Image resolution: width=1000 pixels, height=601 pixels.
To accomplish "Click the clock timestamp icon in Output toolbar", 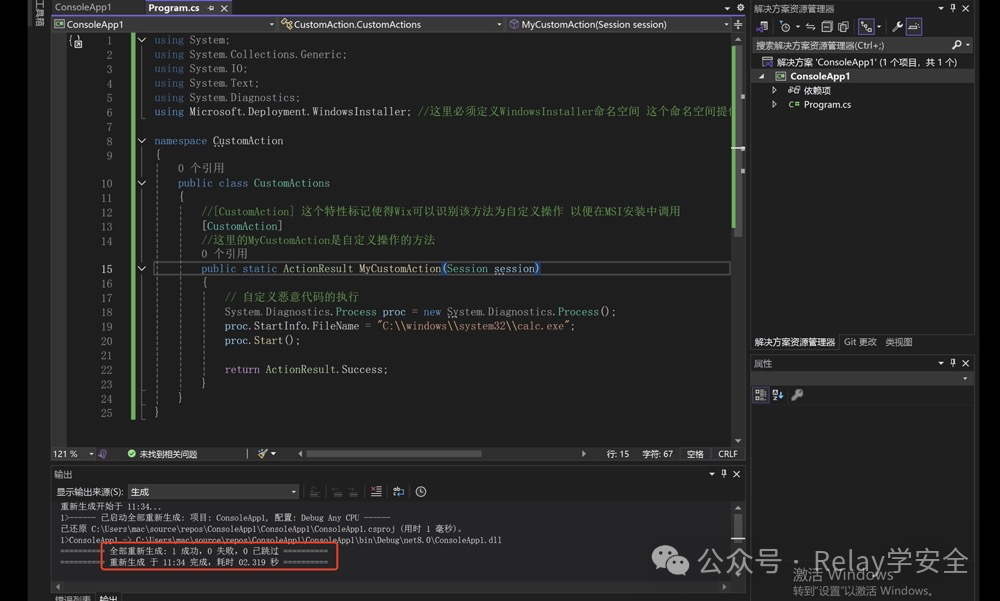I will pos(421,491).
